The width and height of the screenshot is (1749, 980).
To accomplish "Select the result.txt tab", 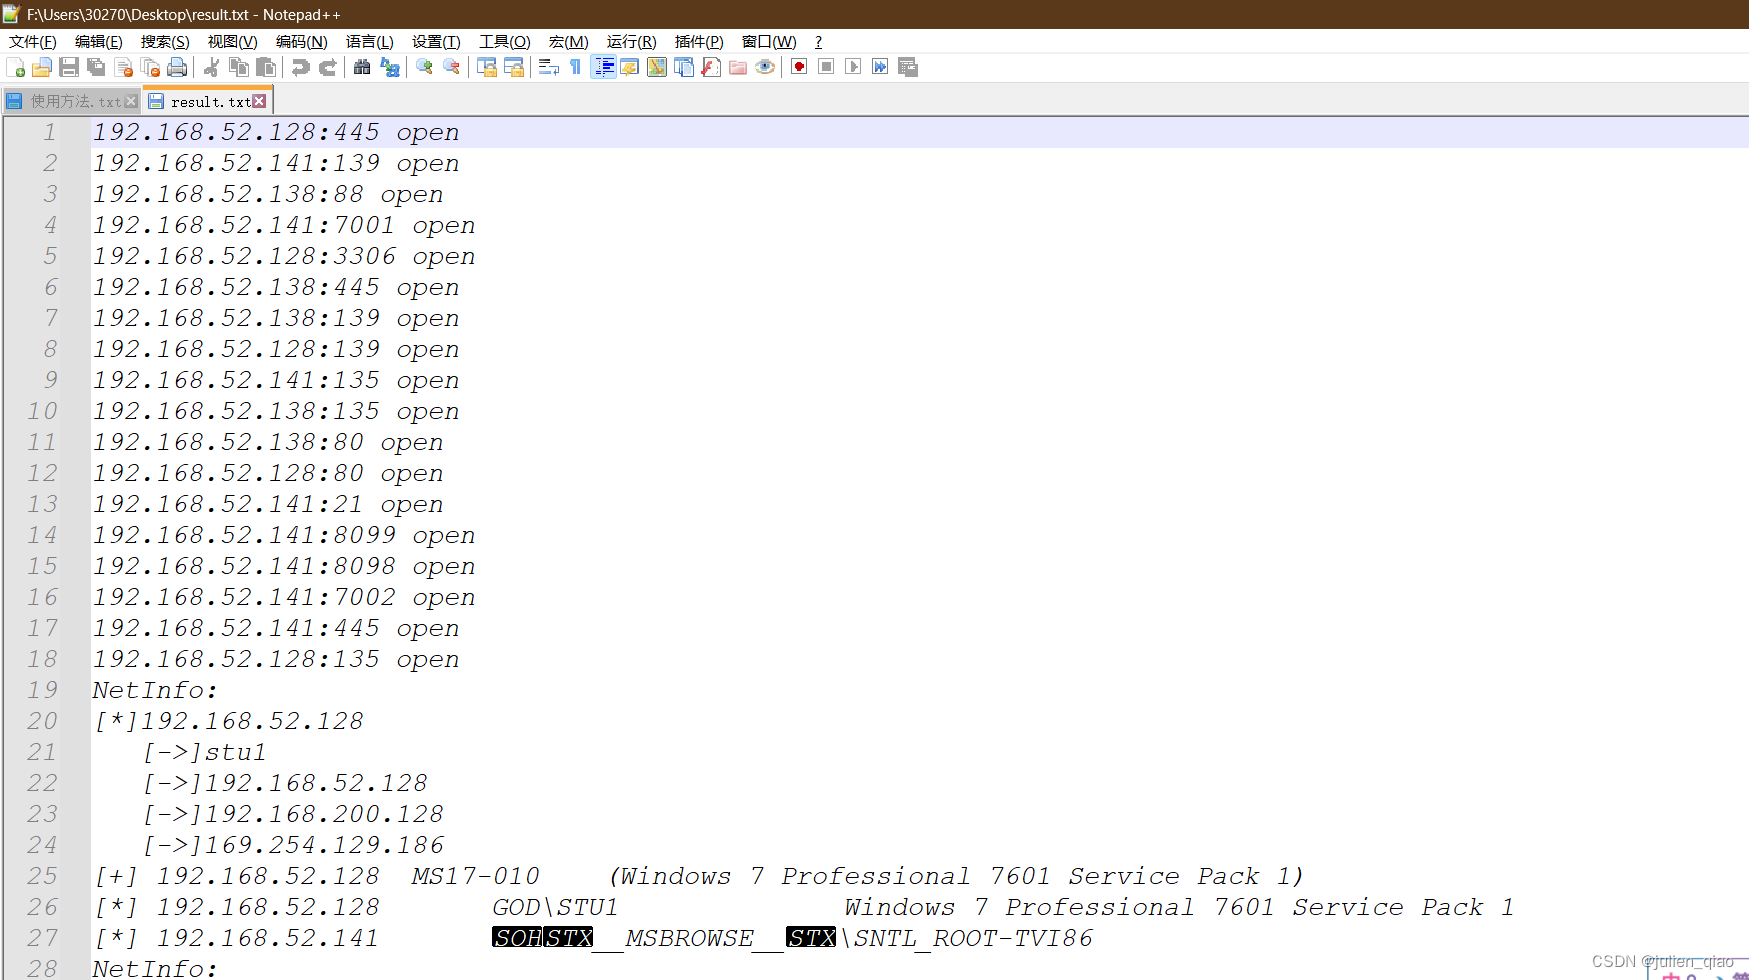I will [208, 101].
